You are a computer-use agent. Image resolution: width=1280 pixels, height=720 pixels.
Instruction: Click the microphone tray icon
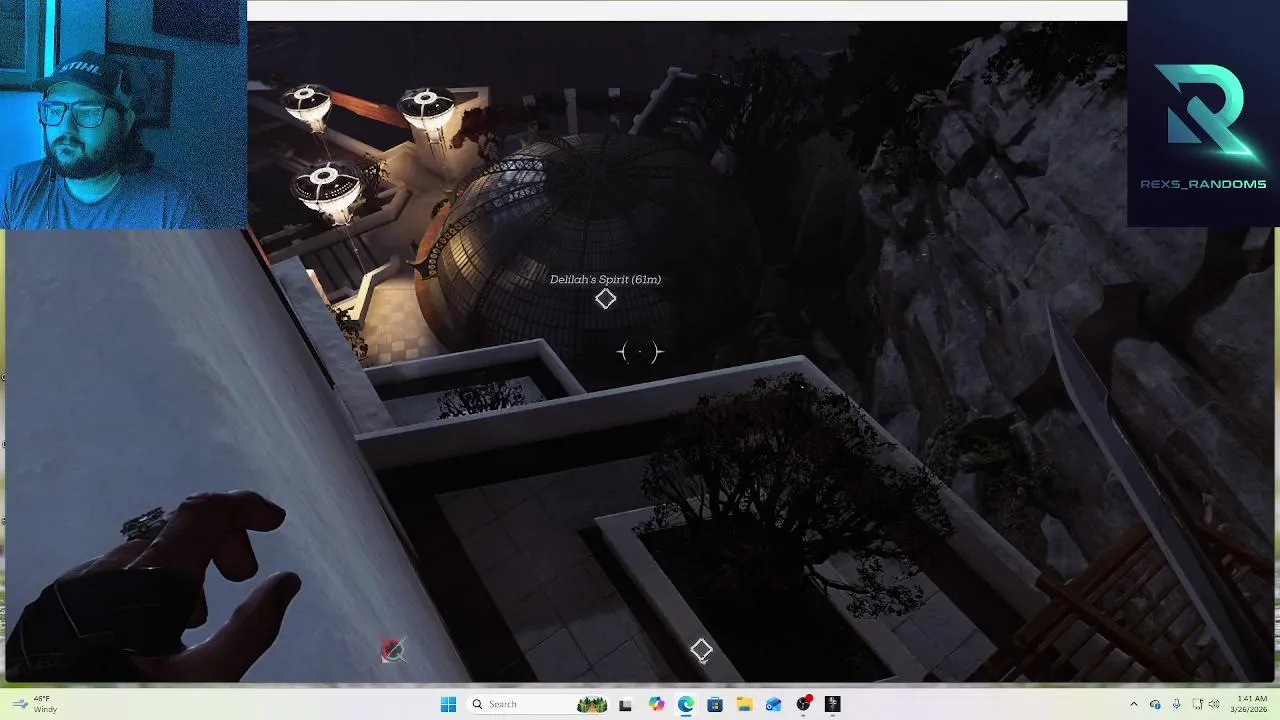pos(1177,704)
